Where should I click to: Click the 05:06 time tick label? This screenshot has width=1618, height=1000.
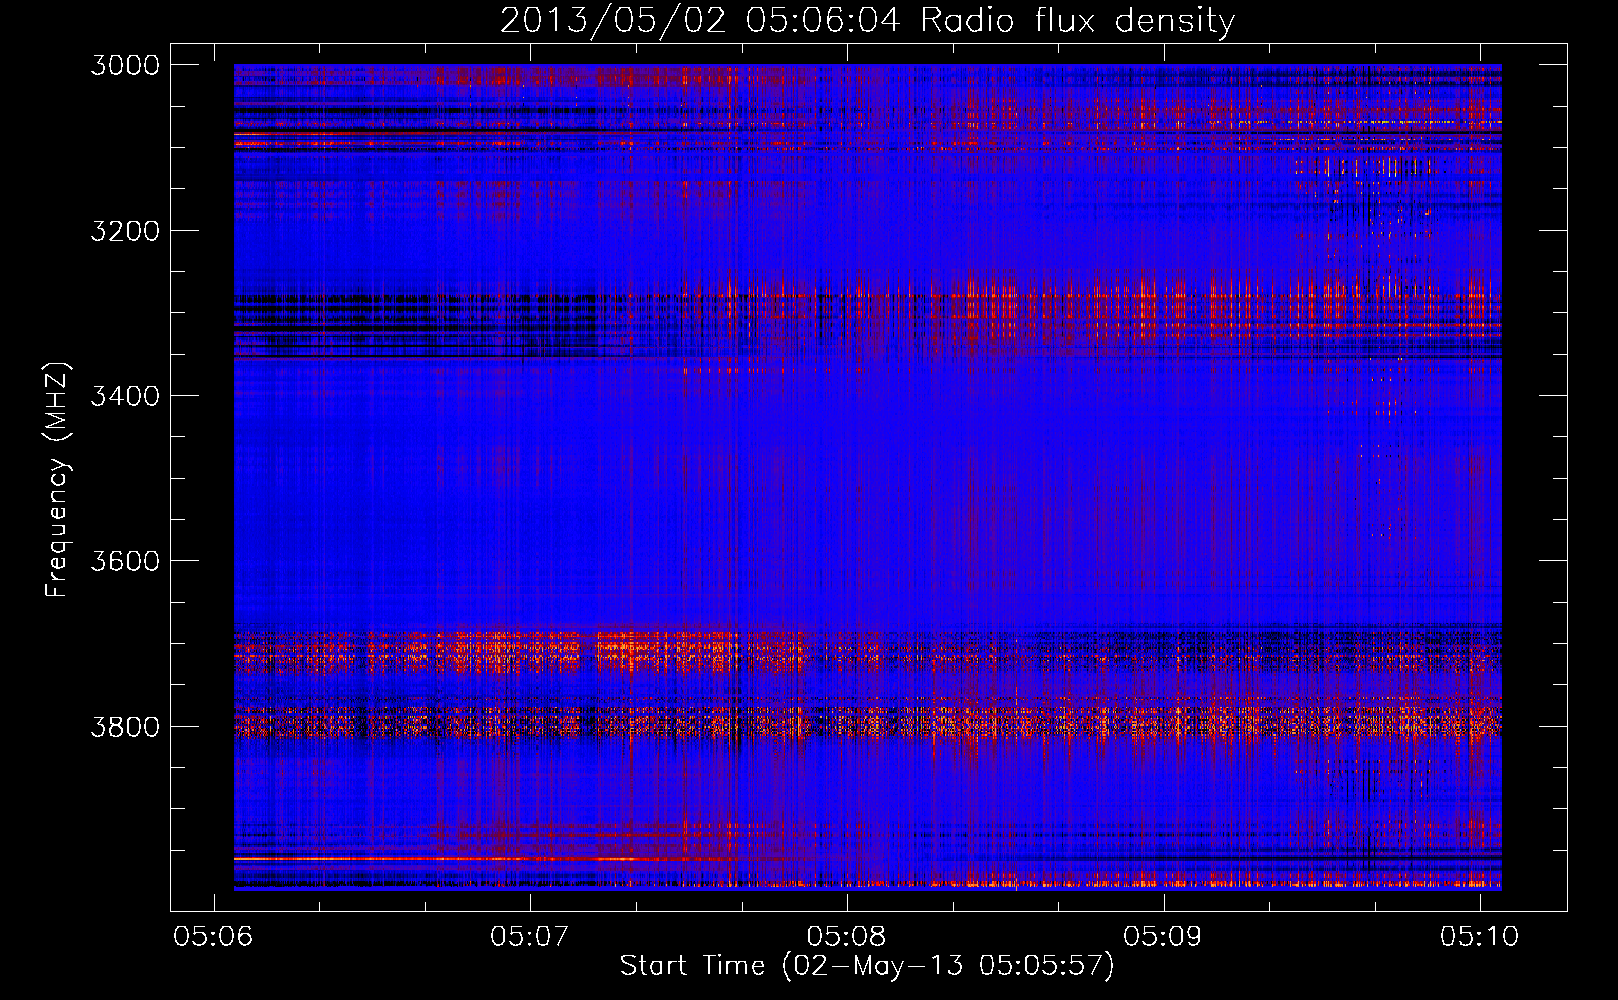tap(213, 936)
